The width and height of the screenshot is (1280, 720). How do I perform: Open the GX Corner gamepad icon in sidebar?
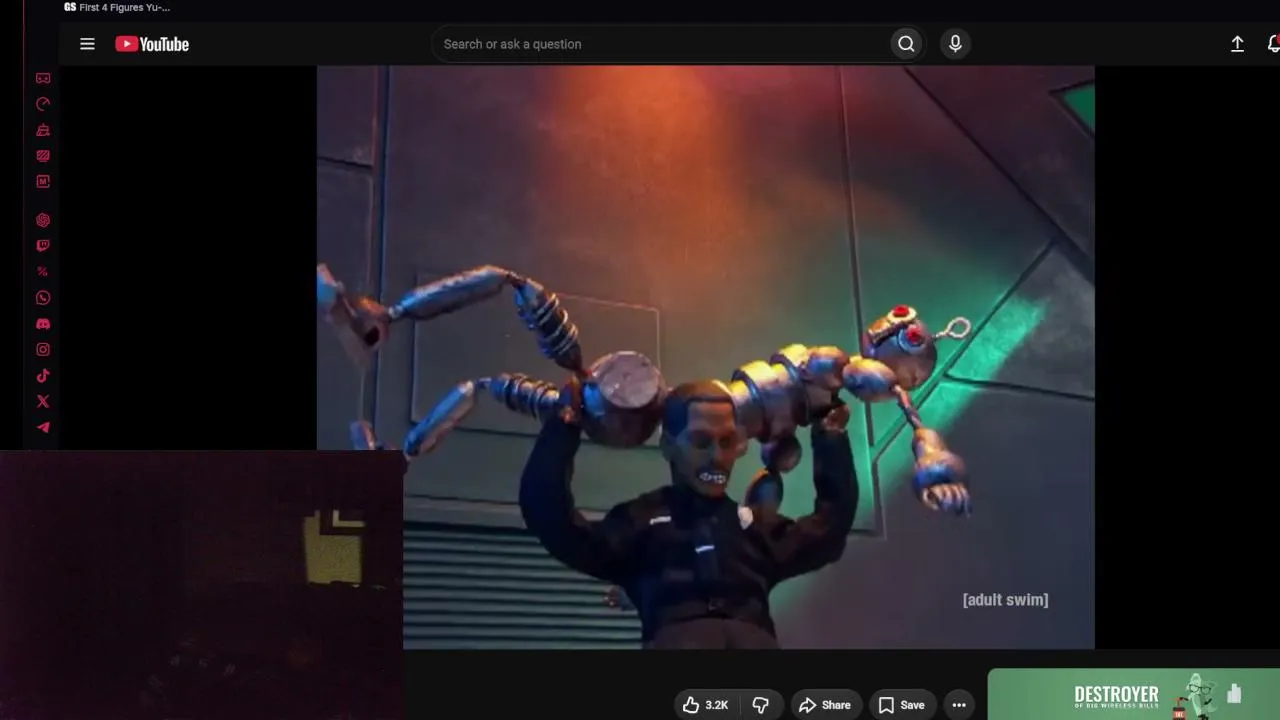tap(43, 78)
